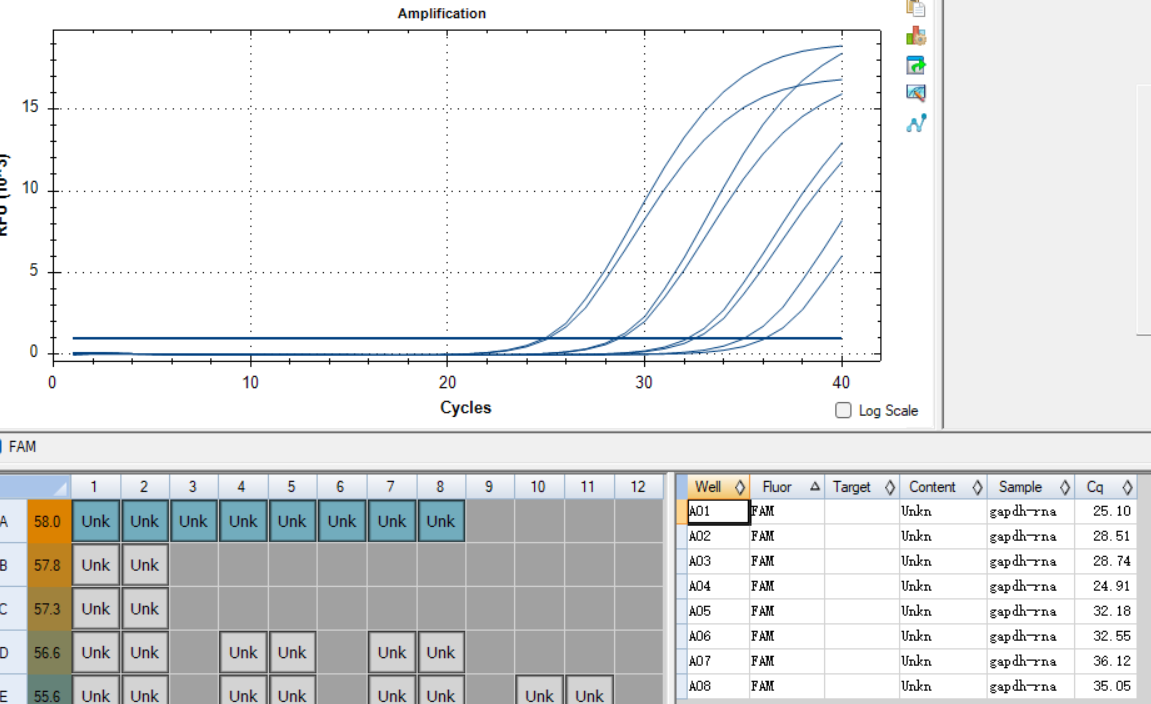Viewport: 1151px width, 704px height.
Task: Click the Content column header
Action: click(943, 487)
